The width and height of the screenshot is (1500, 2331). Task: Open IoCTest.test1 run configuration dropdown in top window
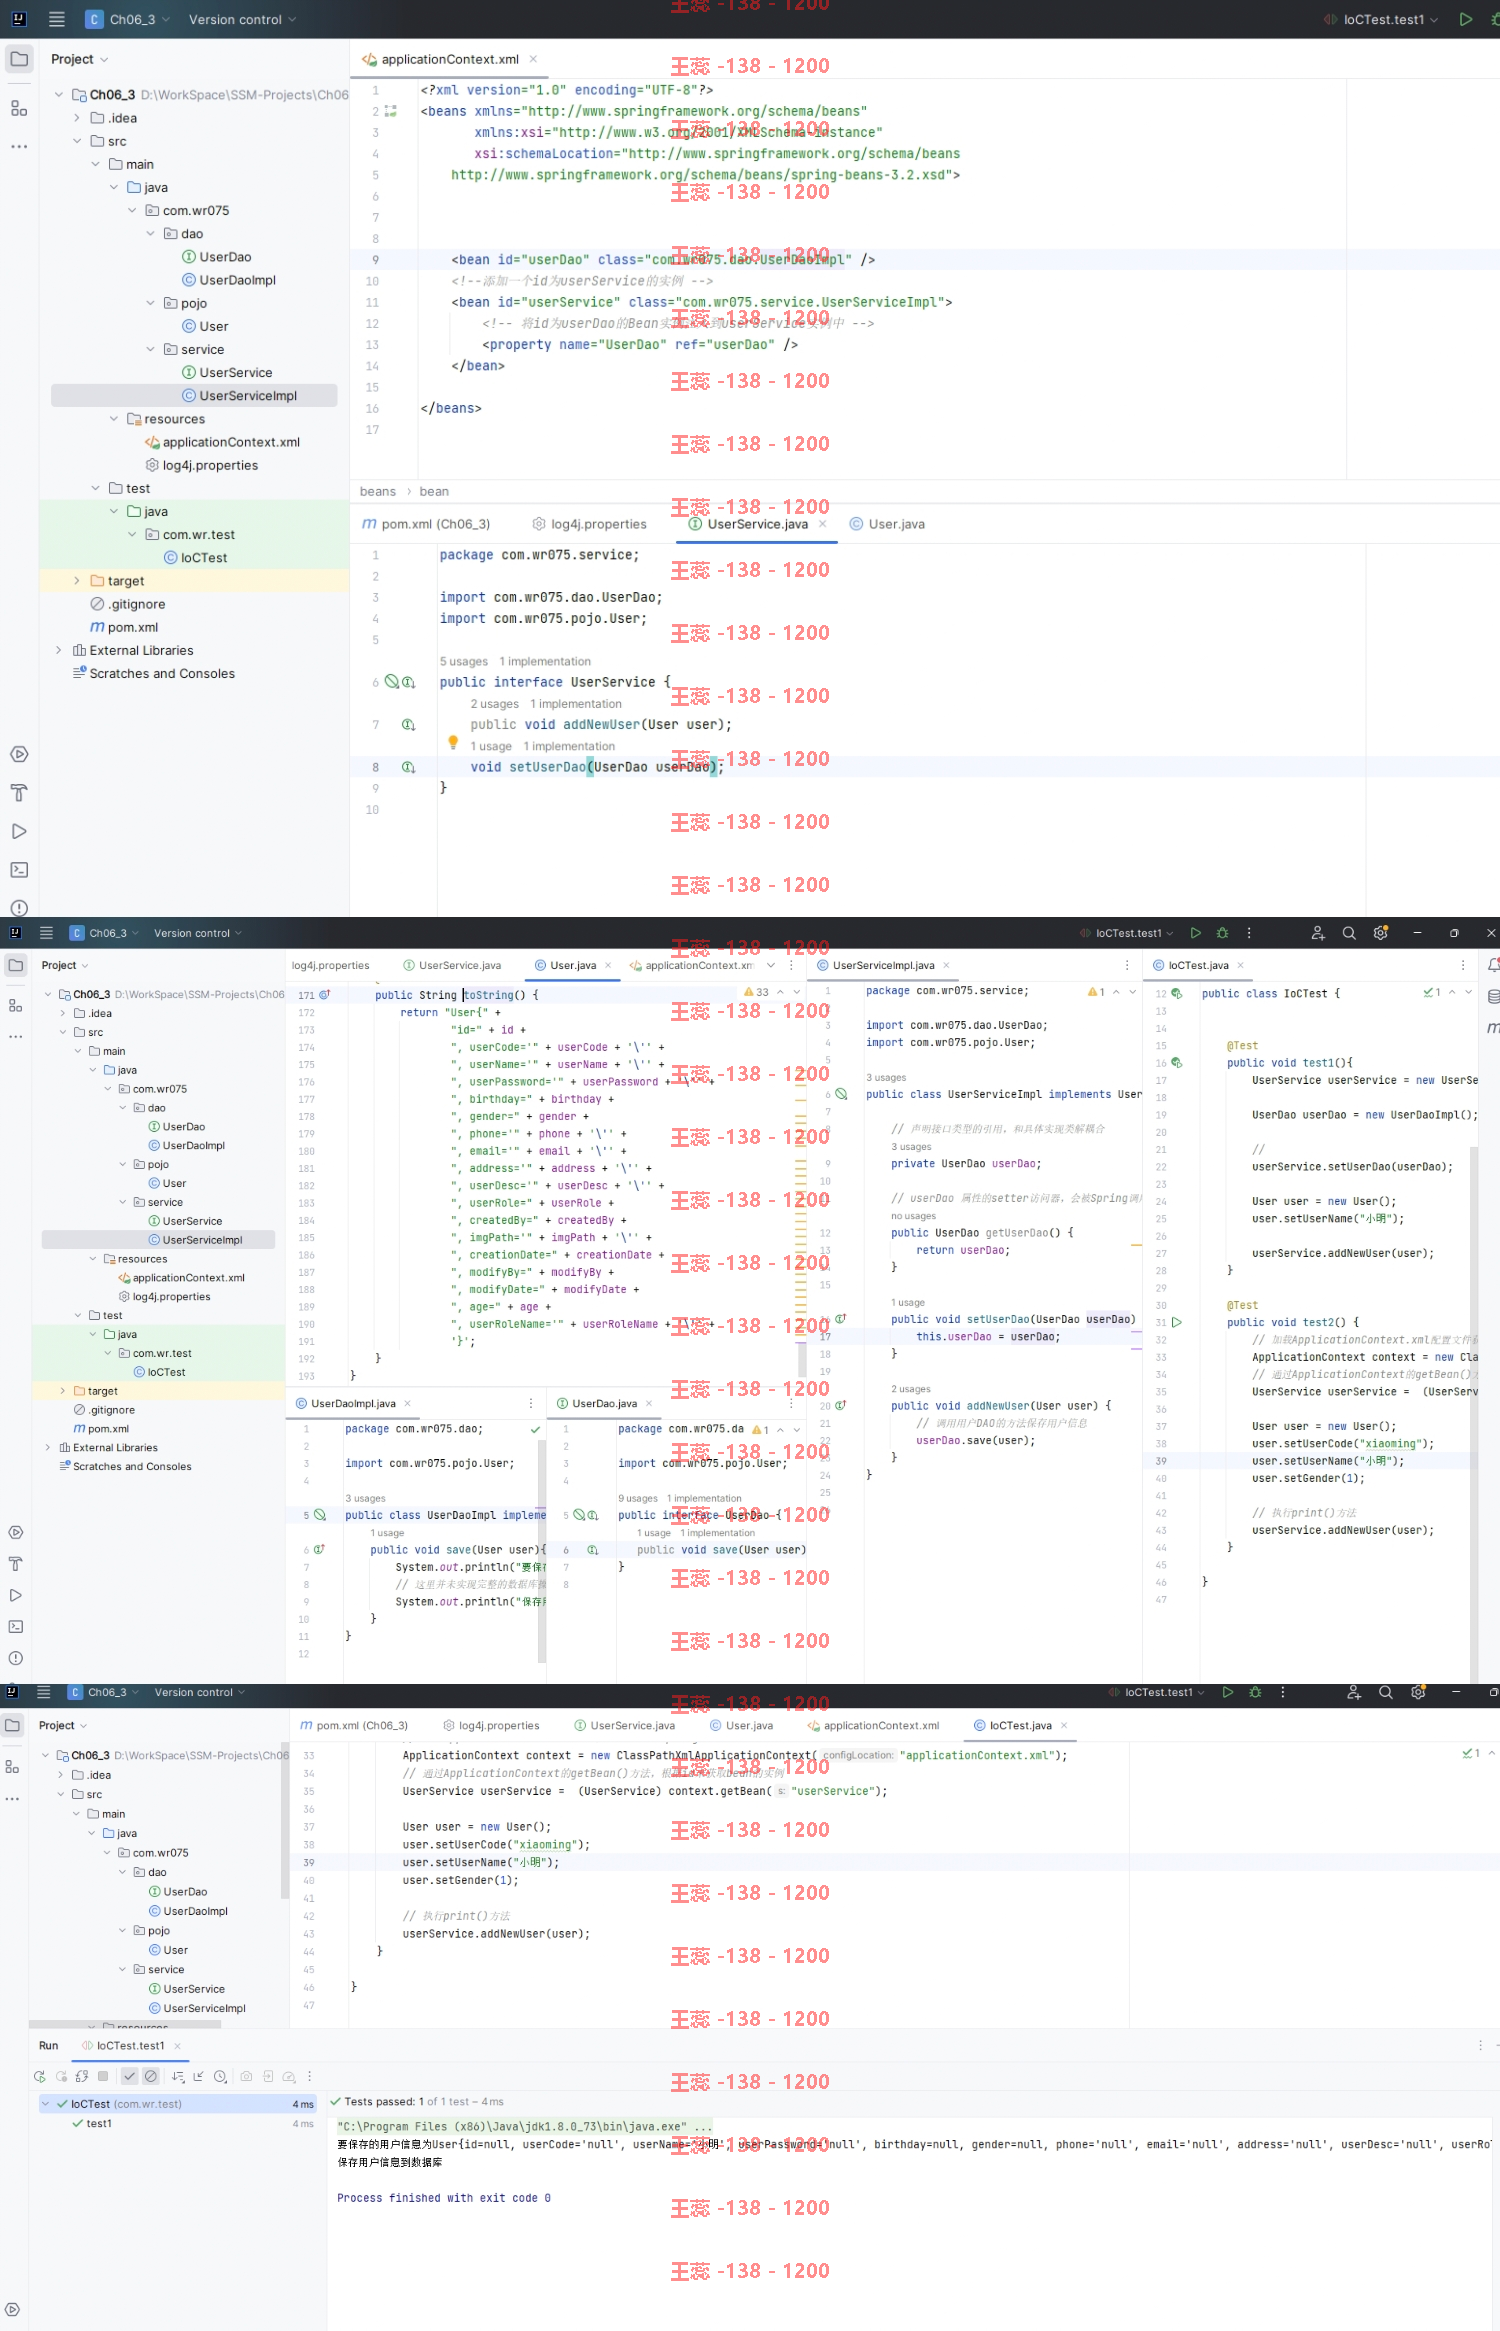point(1381,19)
